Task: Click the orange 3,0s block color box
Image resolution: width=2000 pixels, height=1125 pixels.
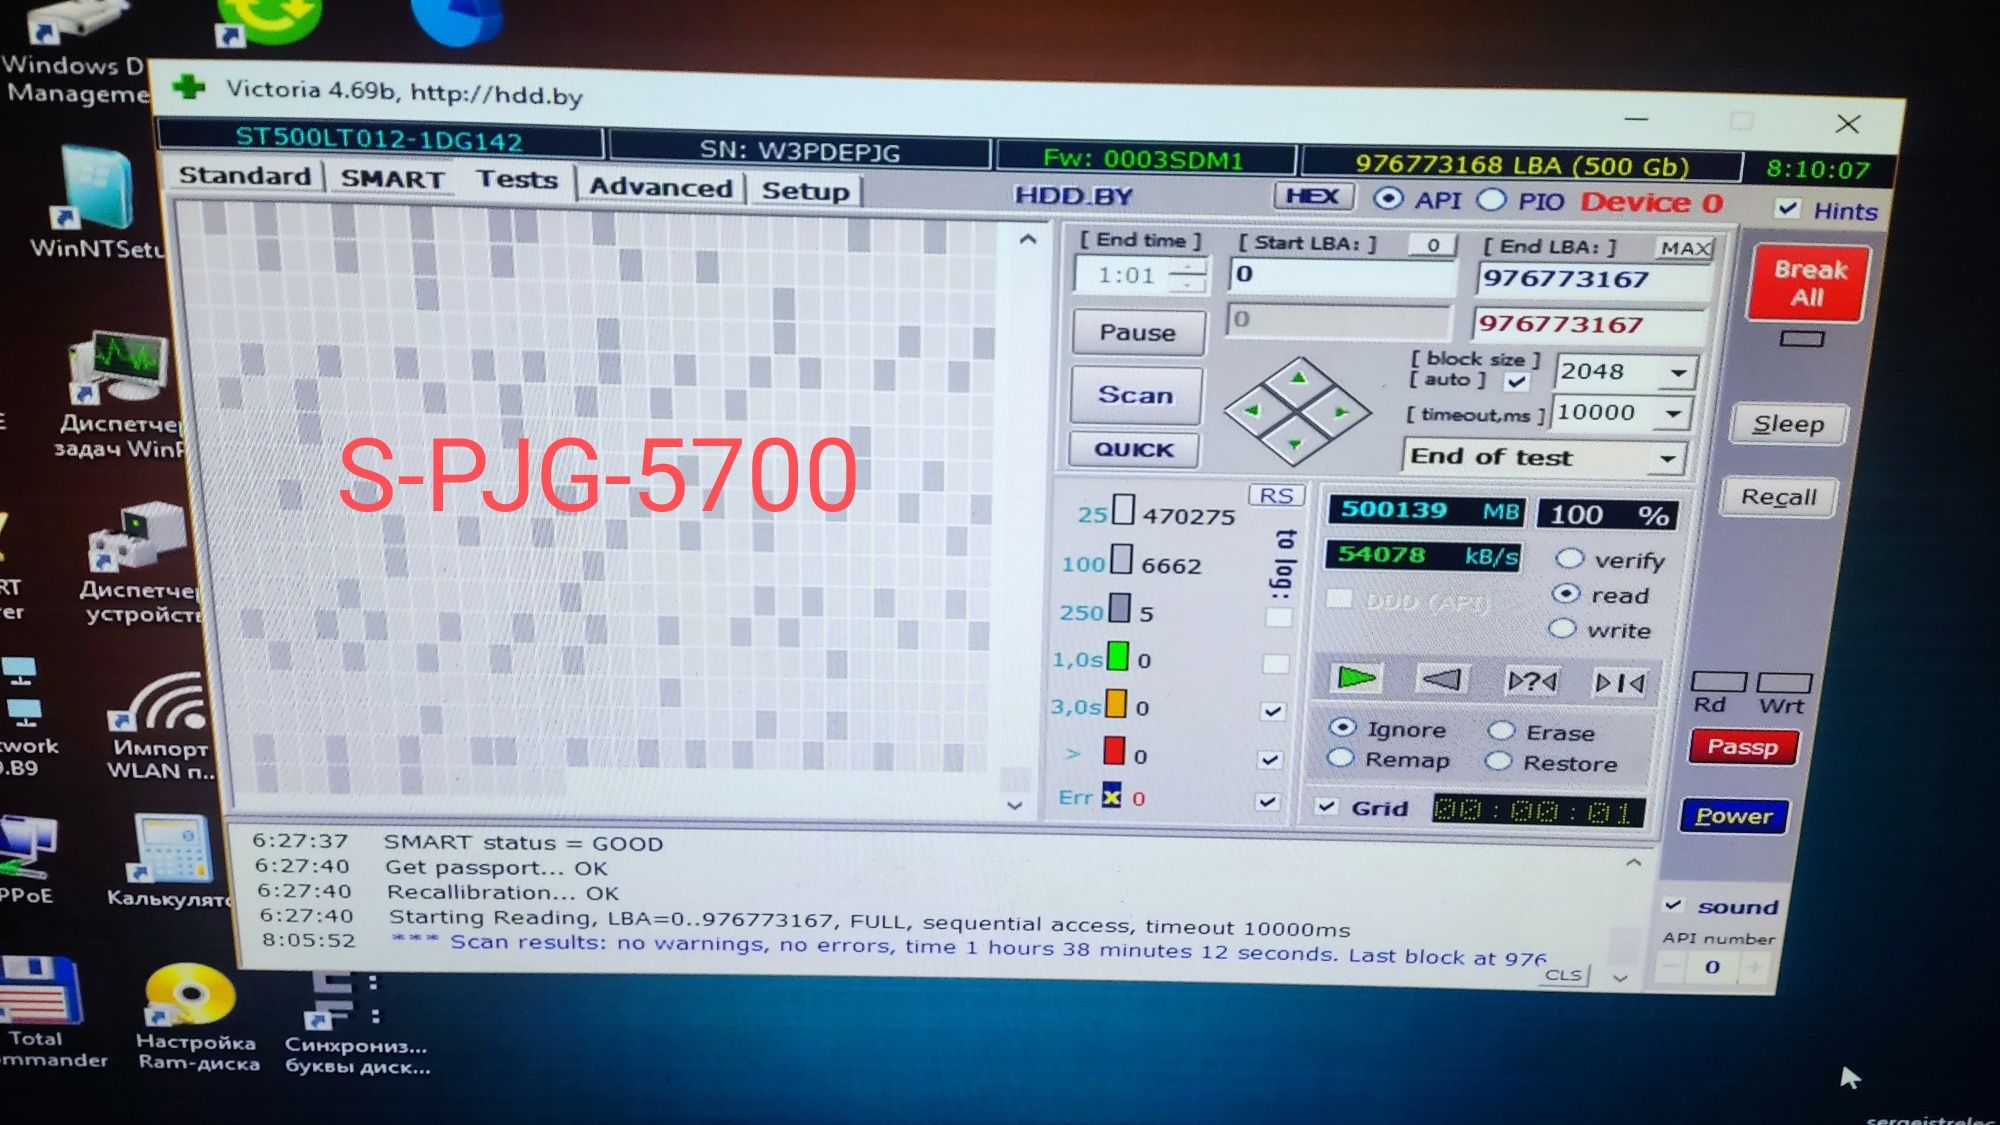Action: (1116, 704)
